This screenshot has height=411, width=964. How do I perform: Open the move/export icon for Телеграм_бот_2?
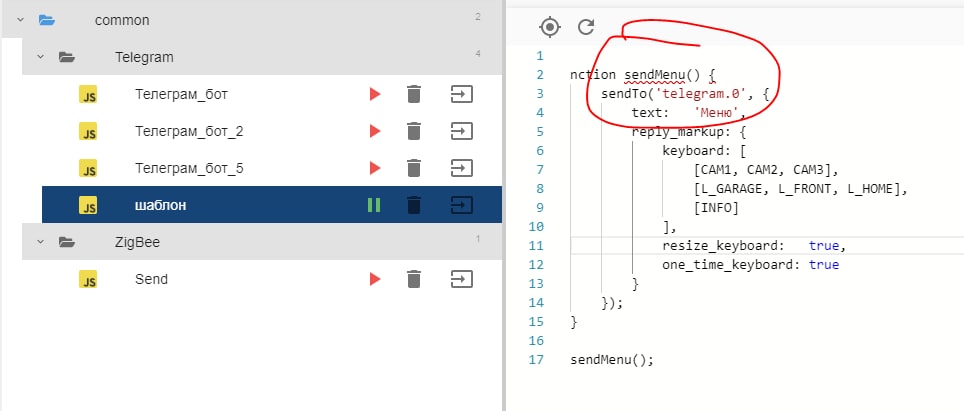(462, 131)
